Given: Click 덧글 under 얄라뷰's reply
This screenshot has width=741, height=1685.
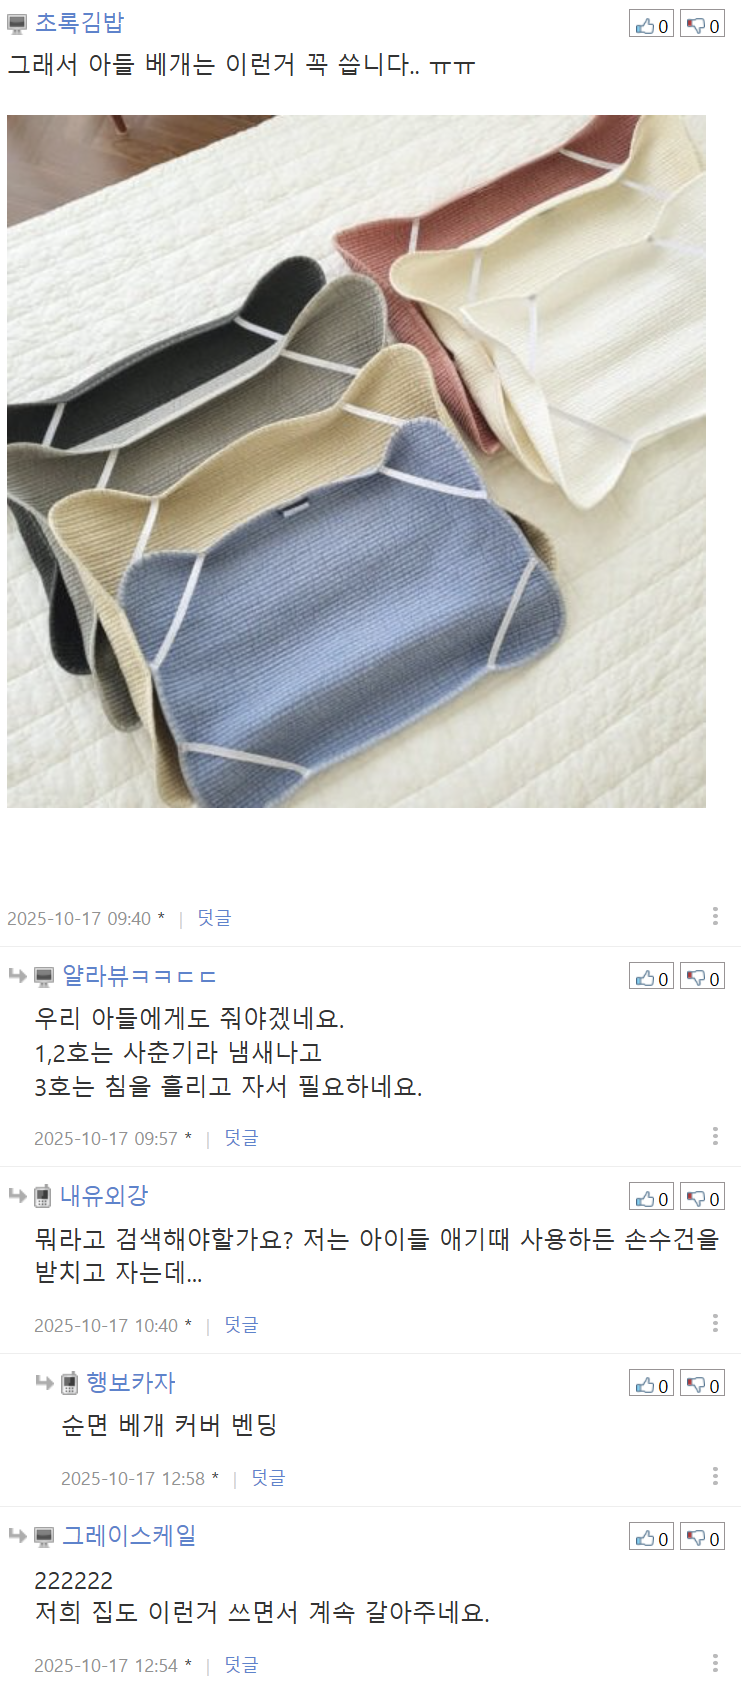Looking at the screenshot, I should (241, 1138).
